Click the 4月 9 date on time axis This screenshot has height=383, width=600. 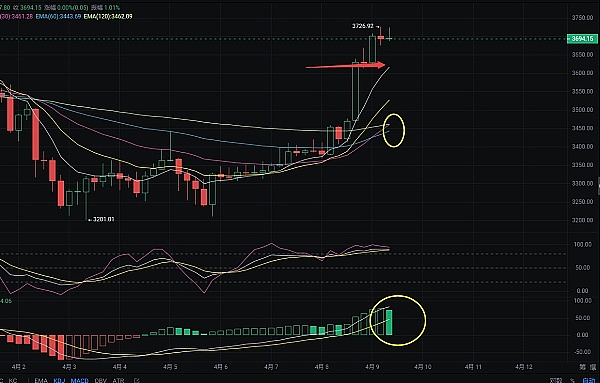tap(372, 367)
